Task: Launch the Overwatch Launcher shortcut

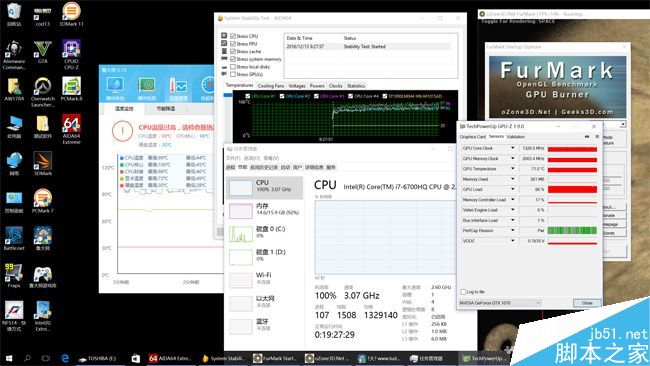Action: (x=42, y=92)
